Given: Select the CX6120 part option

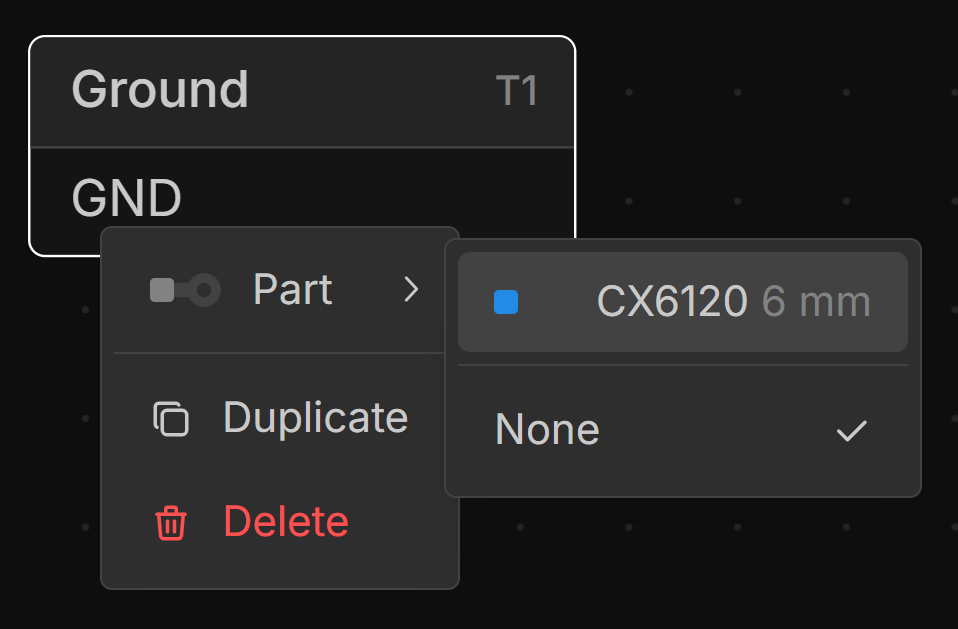Looking at the screenshot, I should point(671,302).
